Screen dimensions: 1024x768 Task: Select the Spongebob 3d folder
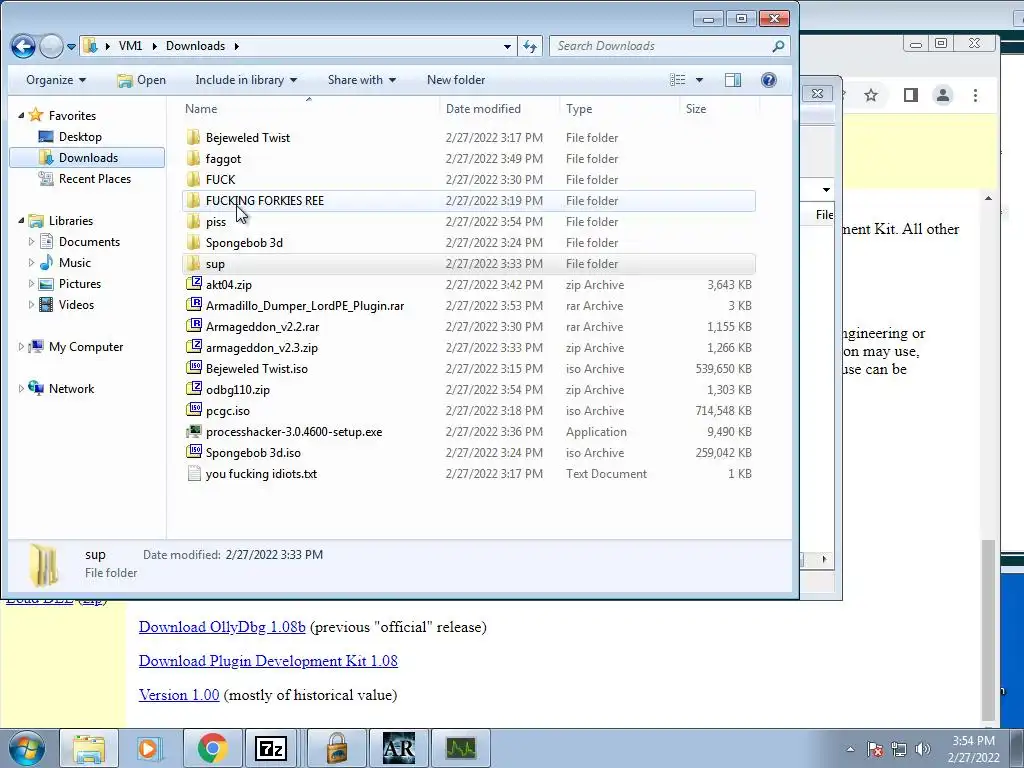tap(469, 242)
